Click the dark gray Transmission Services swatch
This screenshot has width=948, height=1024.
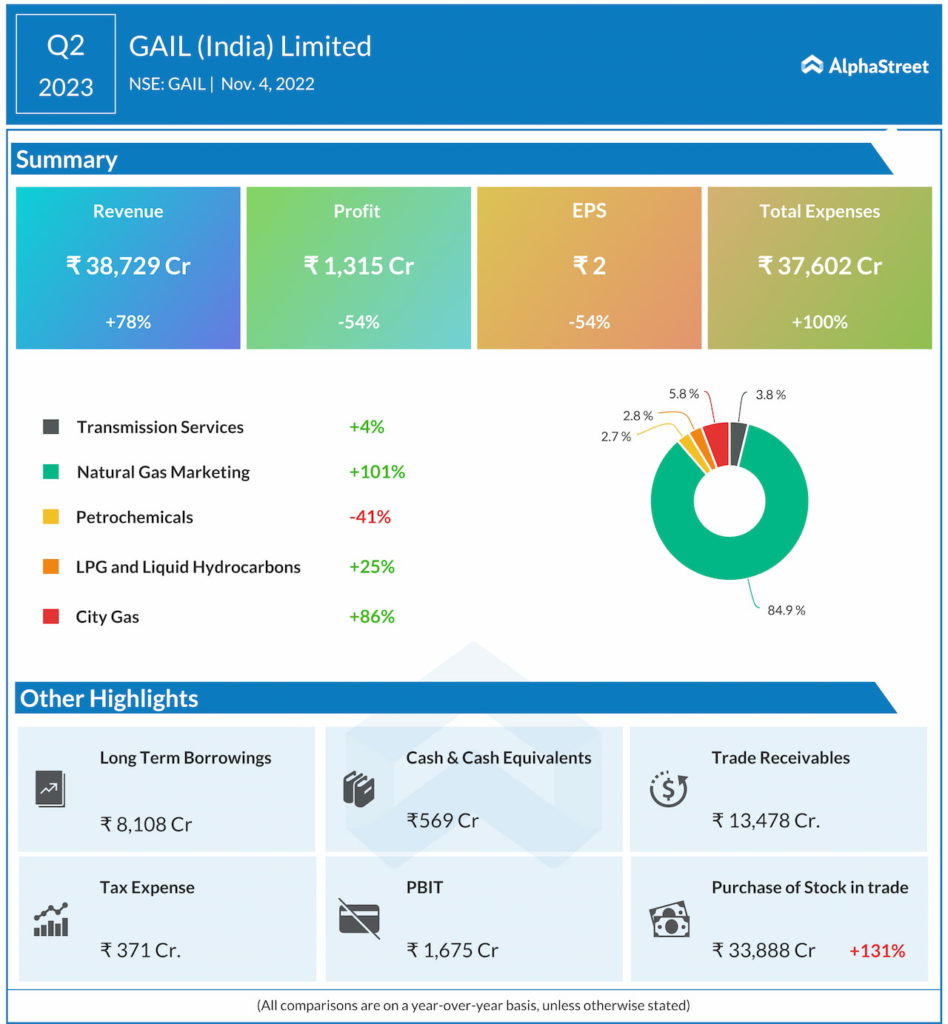50,427
